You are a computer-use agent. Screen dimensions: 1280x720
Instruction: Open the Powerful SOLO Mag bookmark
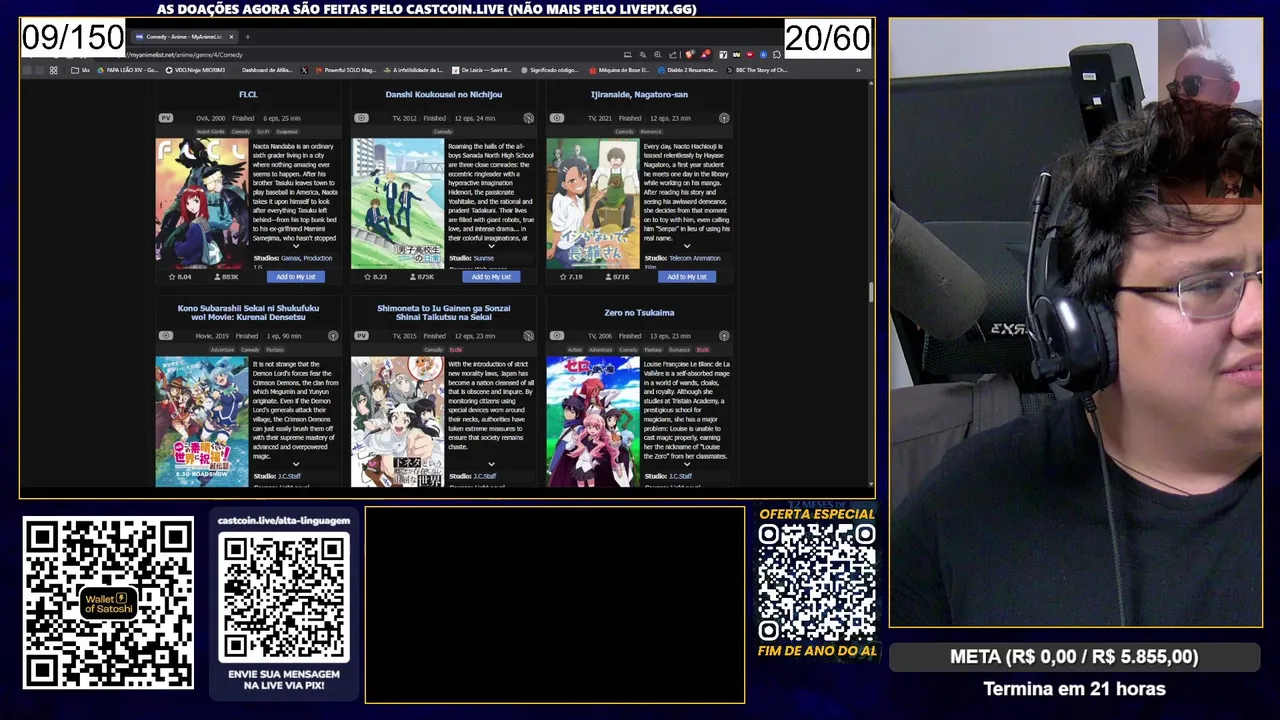345,70
